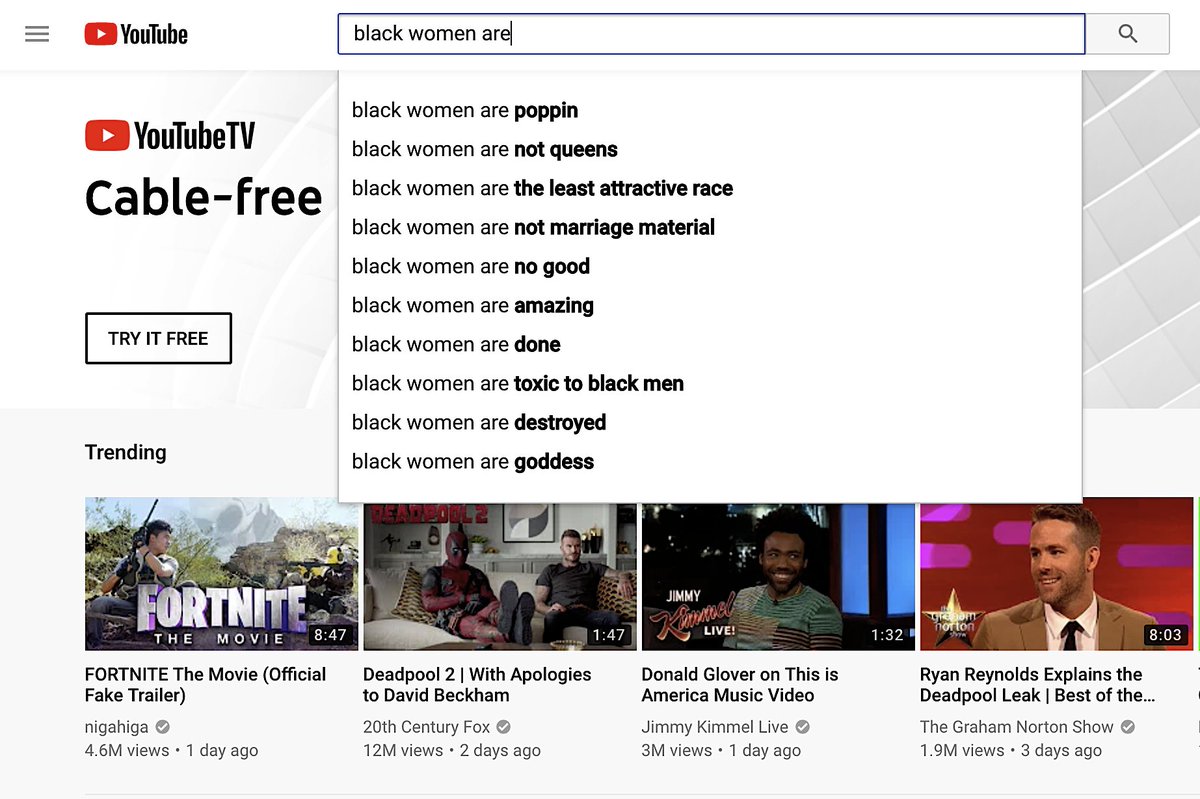Image resolution: width=1200 pixels, height=799 pixels.
Task: Select suggestion 'black women are done'
Action: (710, 344)
